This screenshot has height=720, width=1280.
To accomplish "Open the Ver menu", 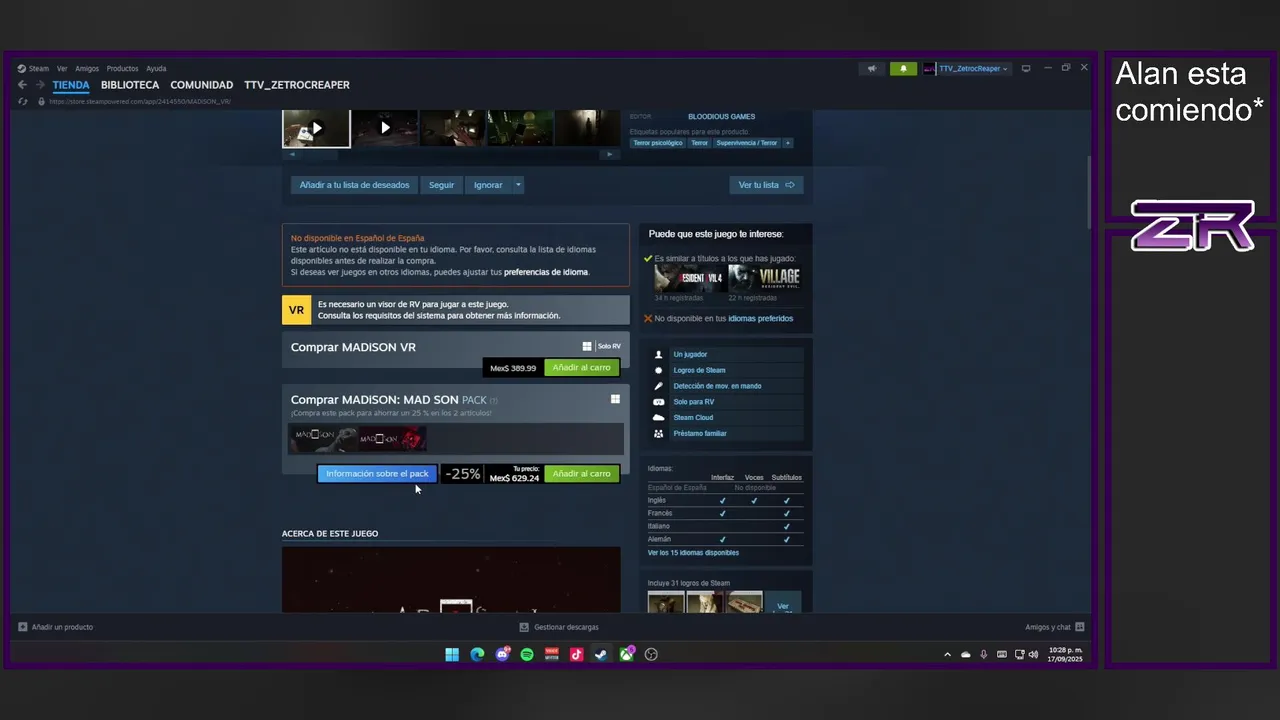I will [62, 69].
